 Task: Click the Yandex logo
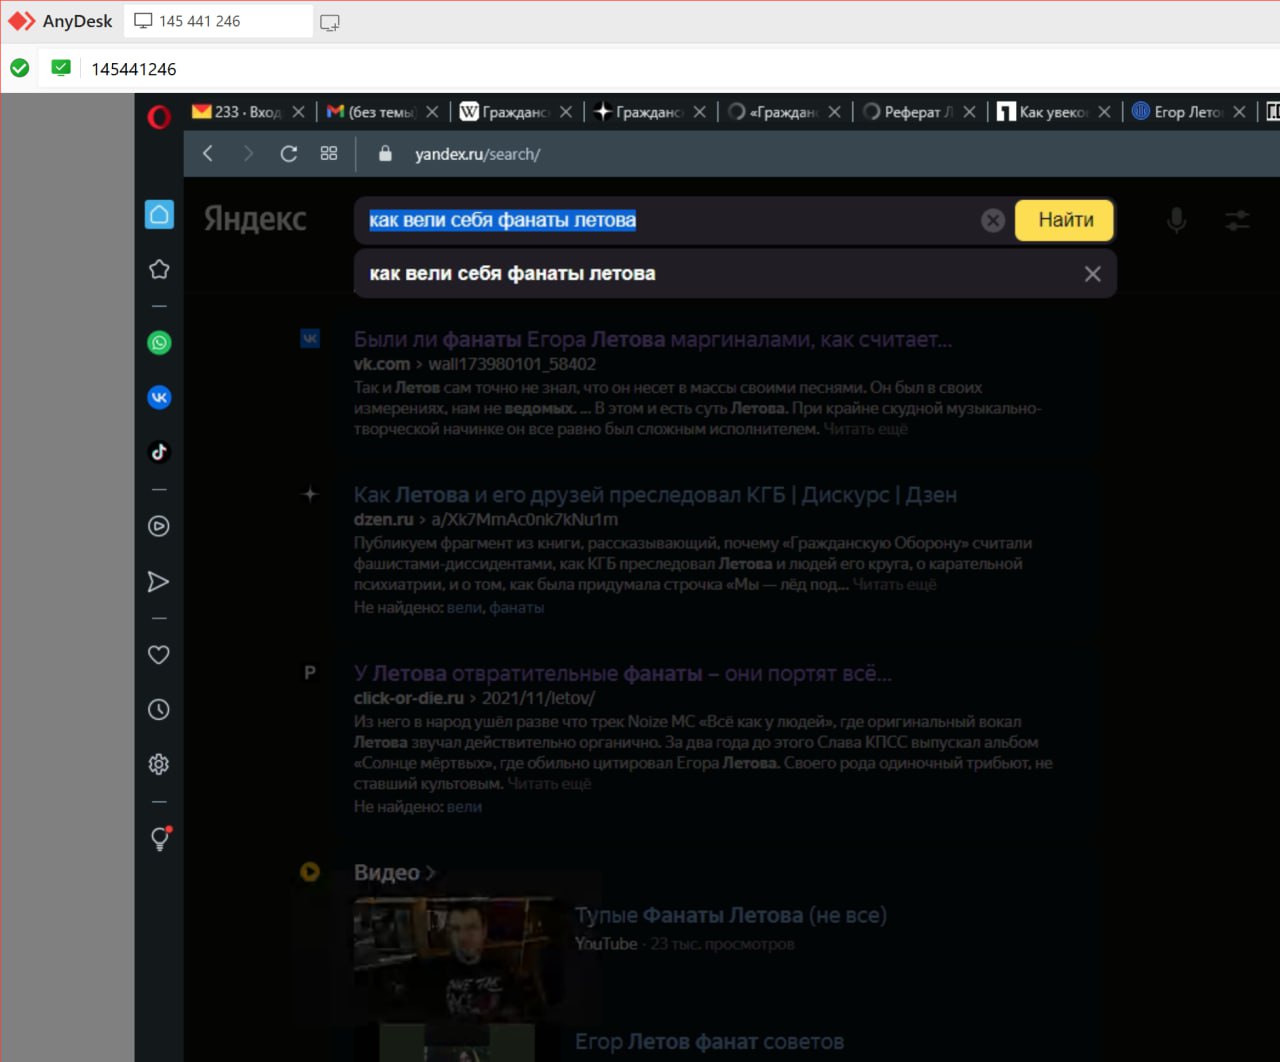(255, 220)
